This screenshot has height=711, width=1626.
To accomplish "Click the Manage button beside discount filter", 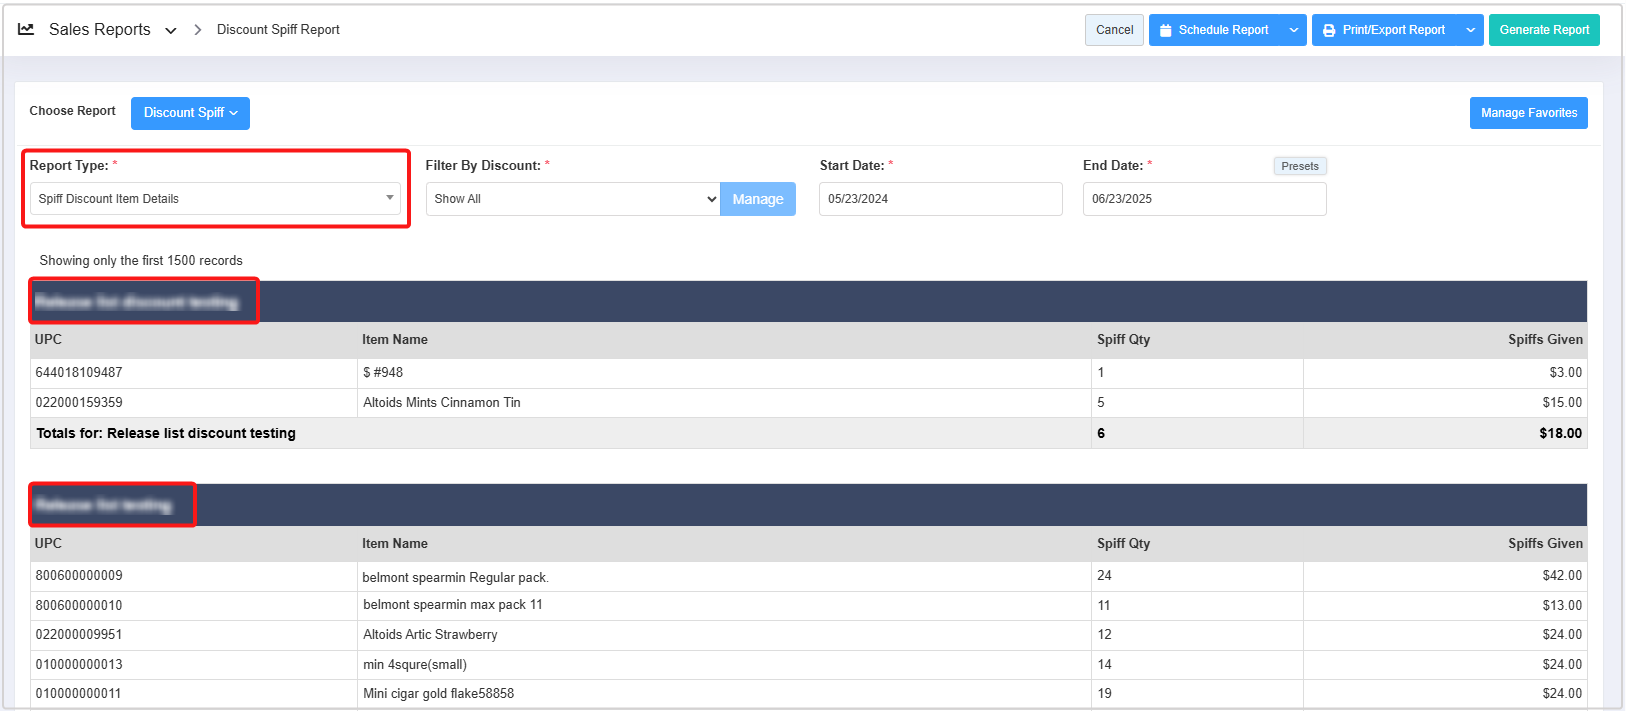I will [757, 199].
